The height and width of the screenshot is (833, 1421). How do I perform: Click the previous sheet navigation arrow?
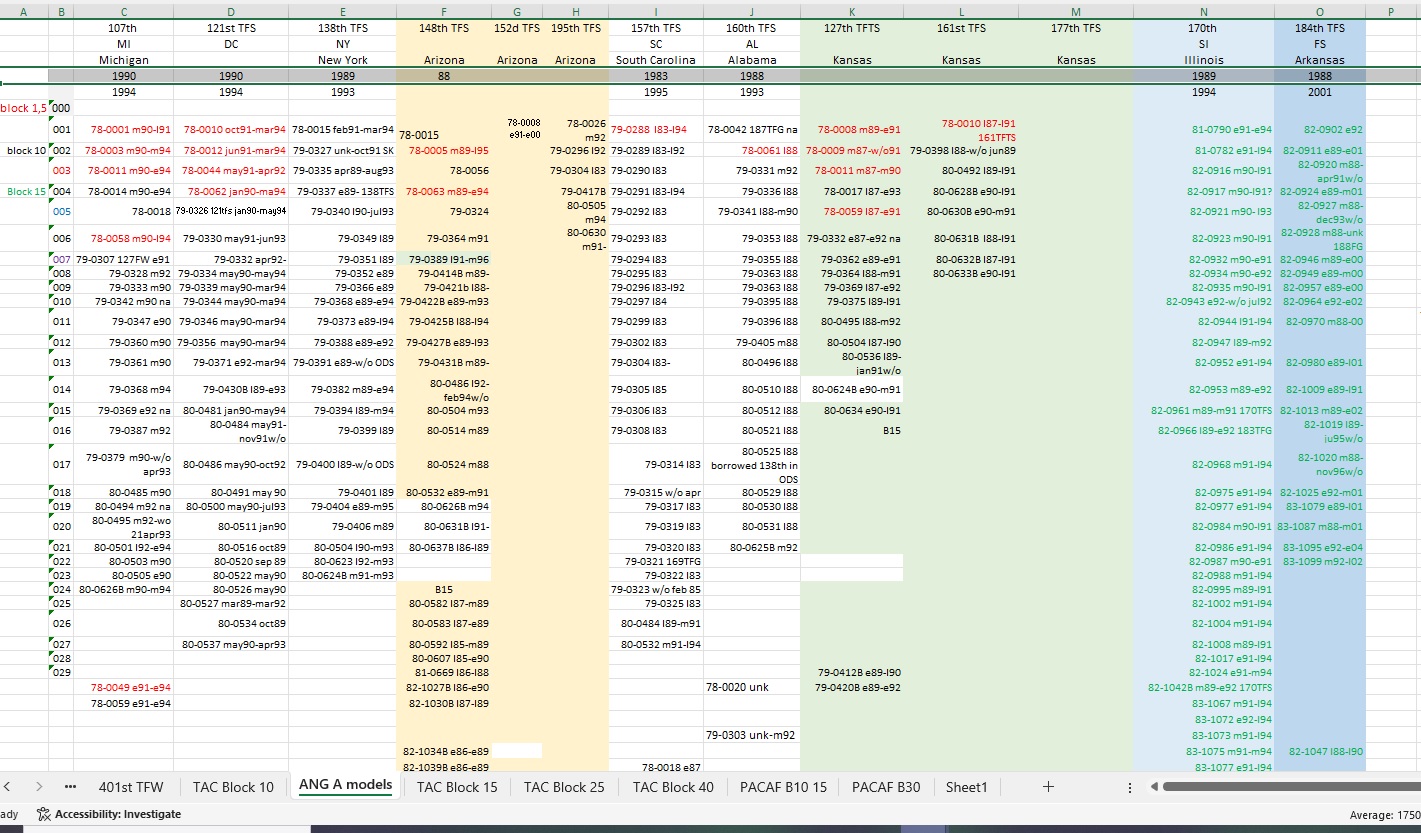[8, 787]
